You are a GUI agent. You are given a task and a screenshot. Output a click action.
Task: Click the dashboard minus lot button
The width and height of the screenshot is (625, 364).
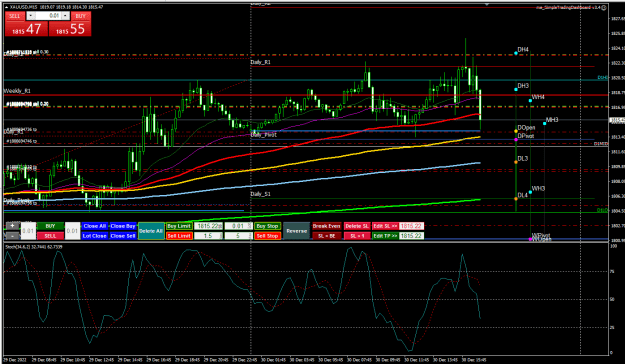(x=12, y=236)
